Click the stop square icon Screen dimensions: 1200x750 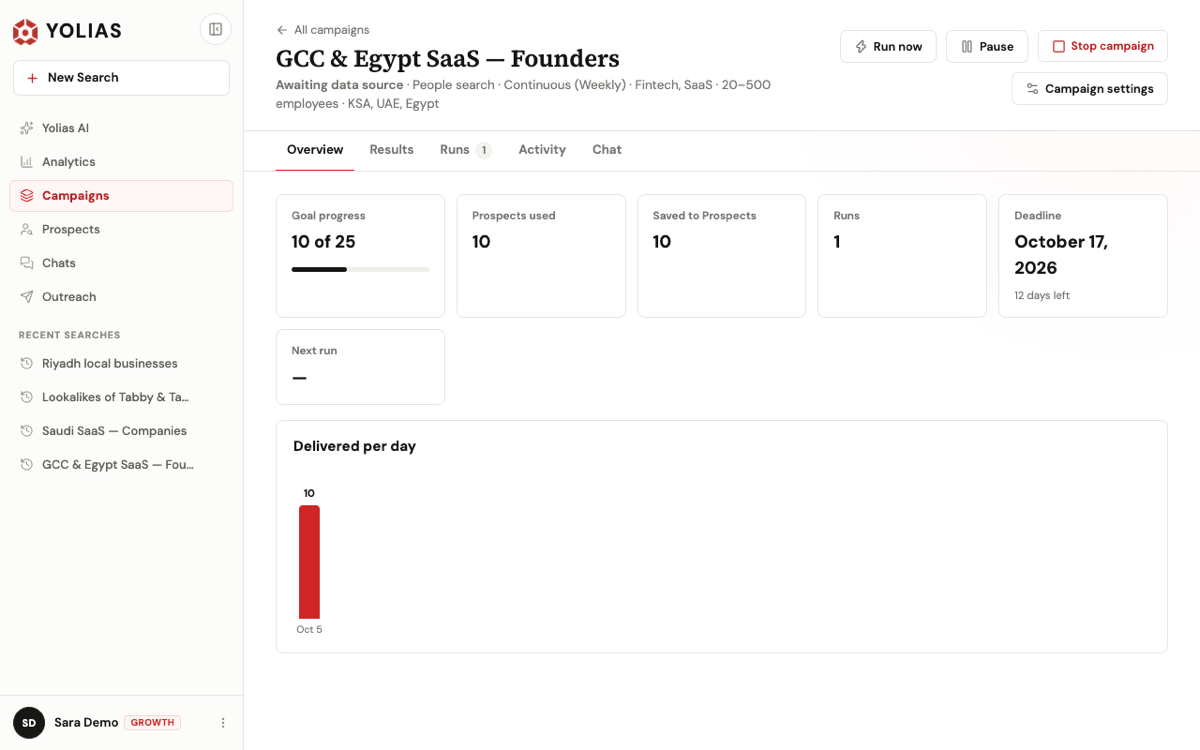(1058, 46)
